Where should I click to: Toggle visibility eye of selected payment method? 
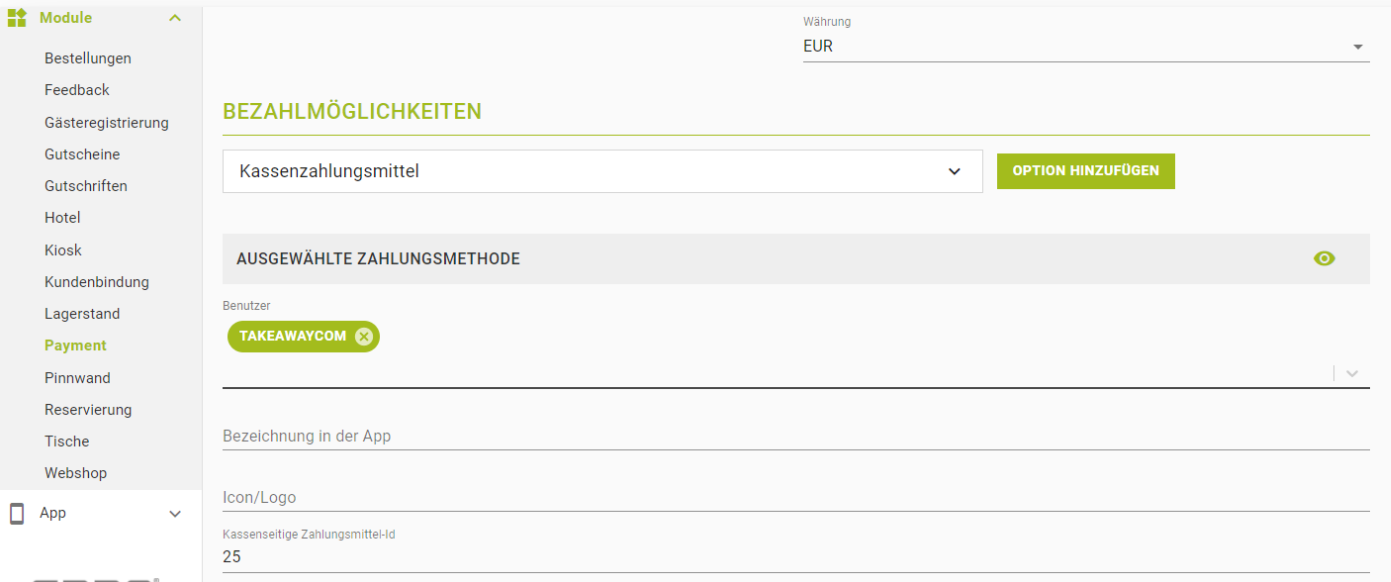[x=1324, y=259]
